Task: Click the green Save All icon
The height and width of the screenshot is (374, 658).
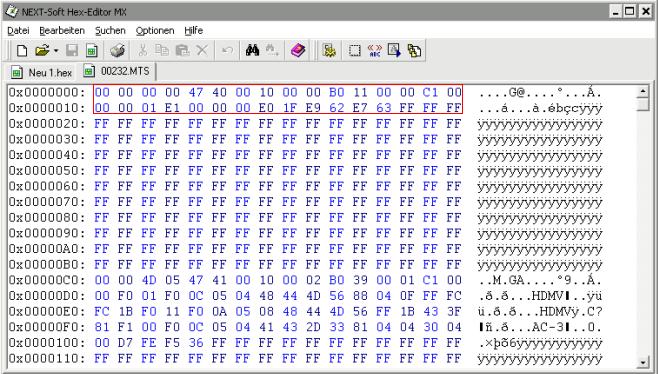Action: 92,51
